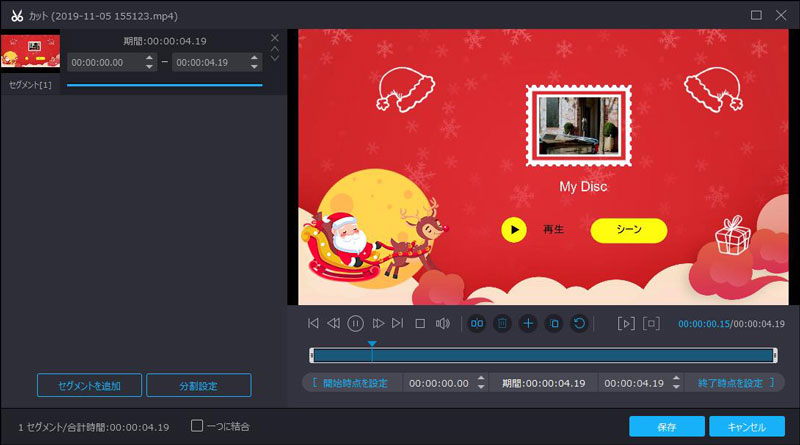Viewport: 800px width, 445px height.
Task: Add new segment with the plus icon
Action: pos(528,323)
